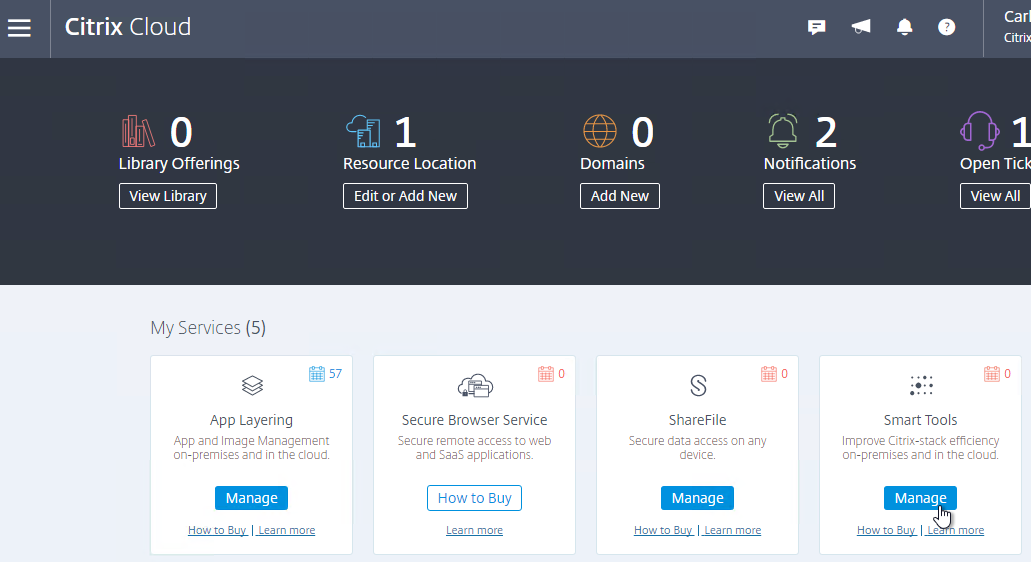Click the App Layering calendar days icon

pos(317,374)
